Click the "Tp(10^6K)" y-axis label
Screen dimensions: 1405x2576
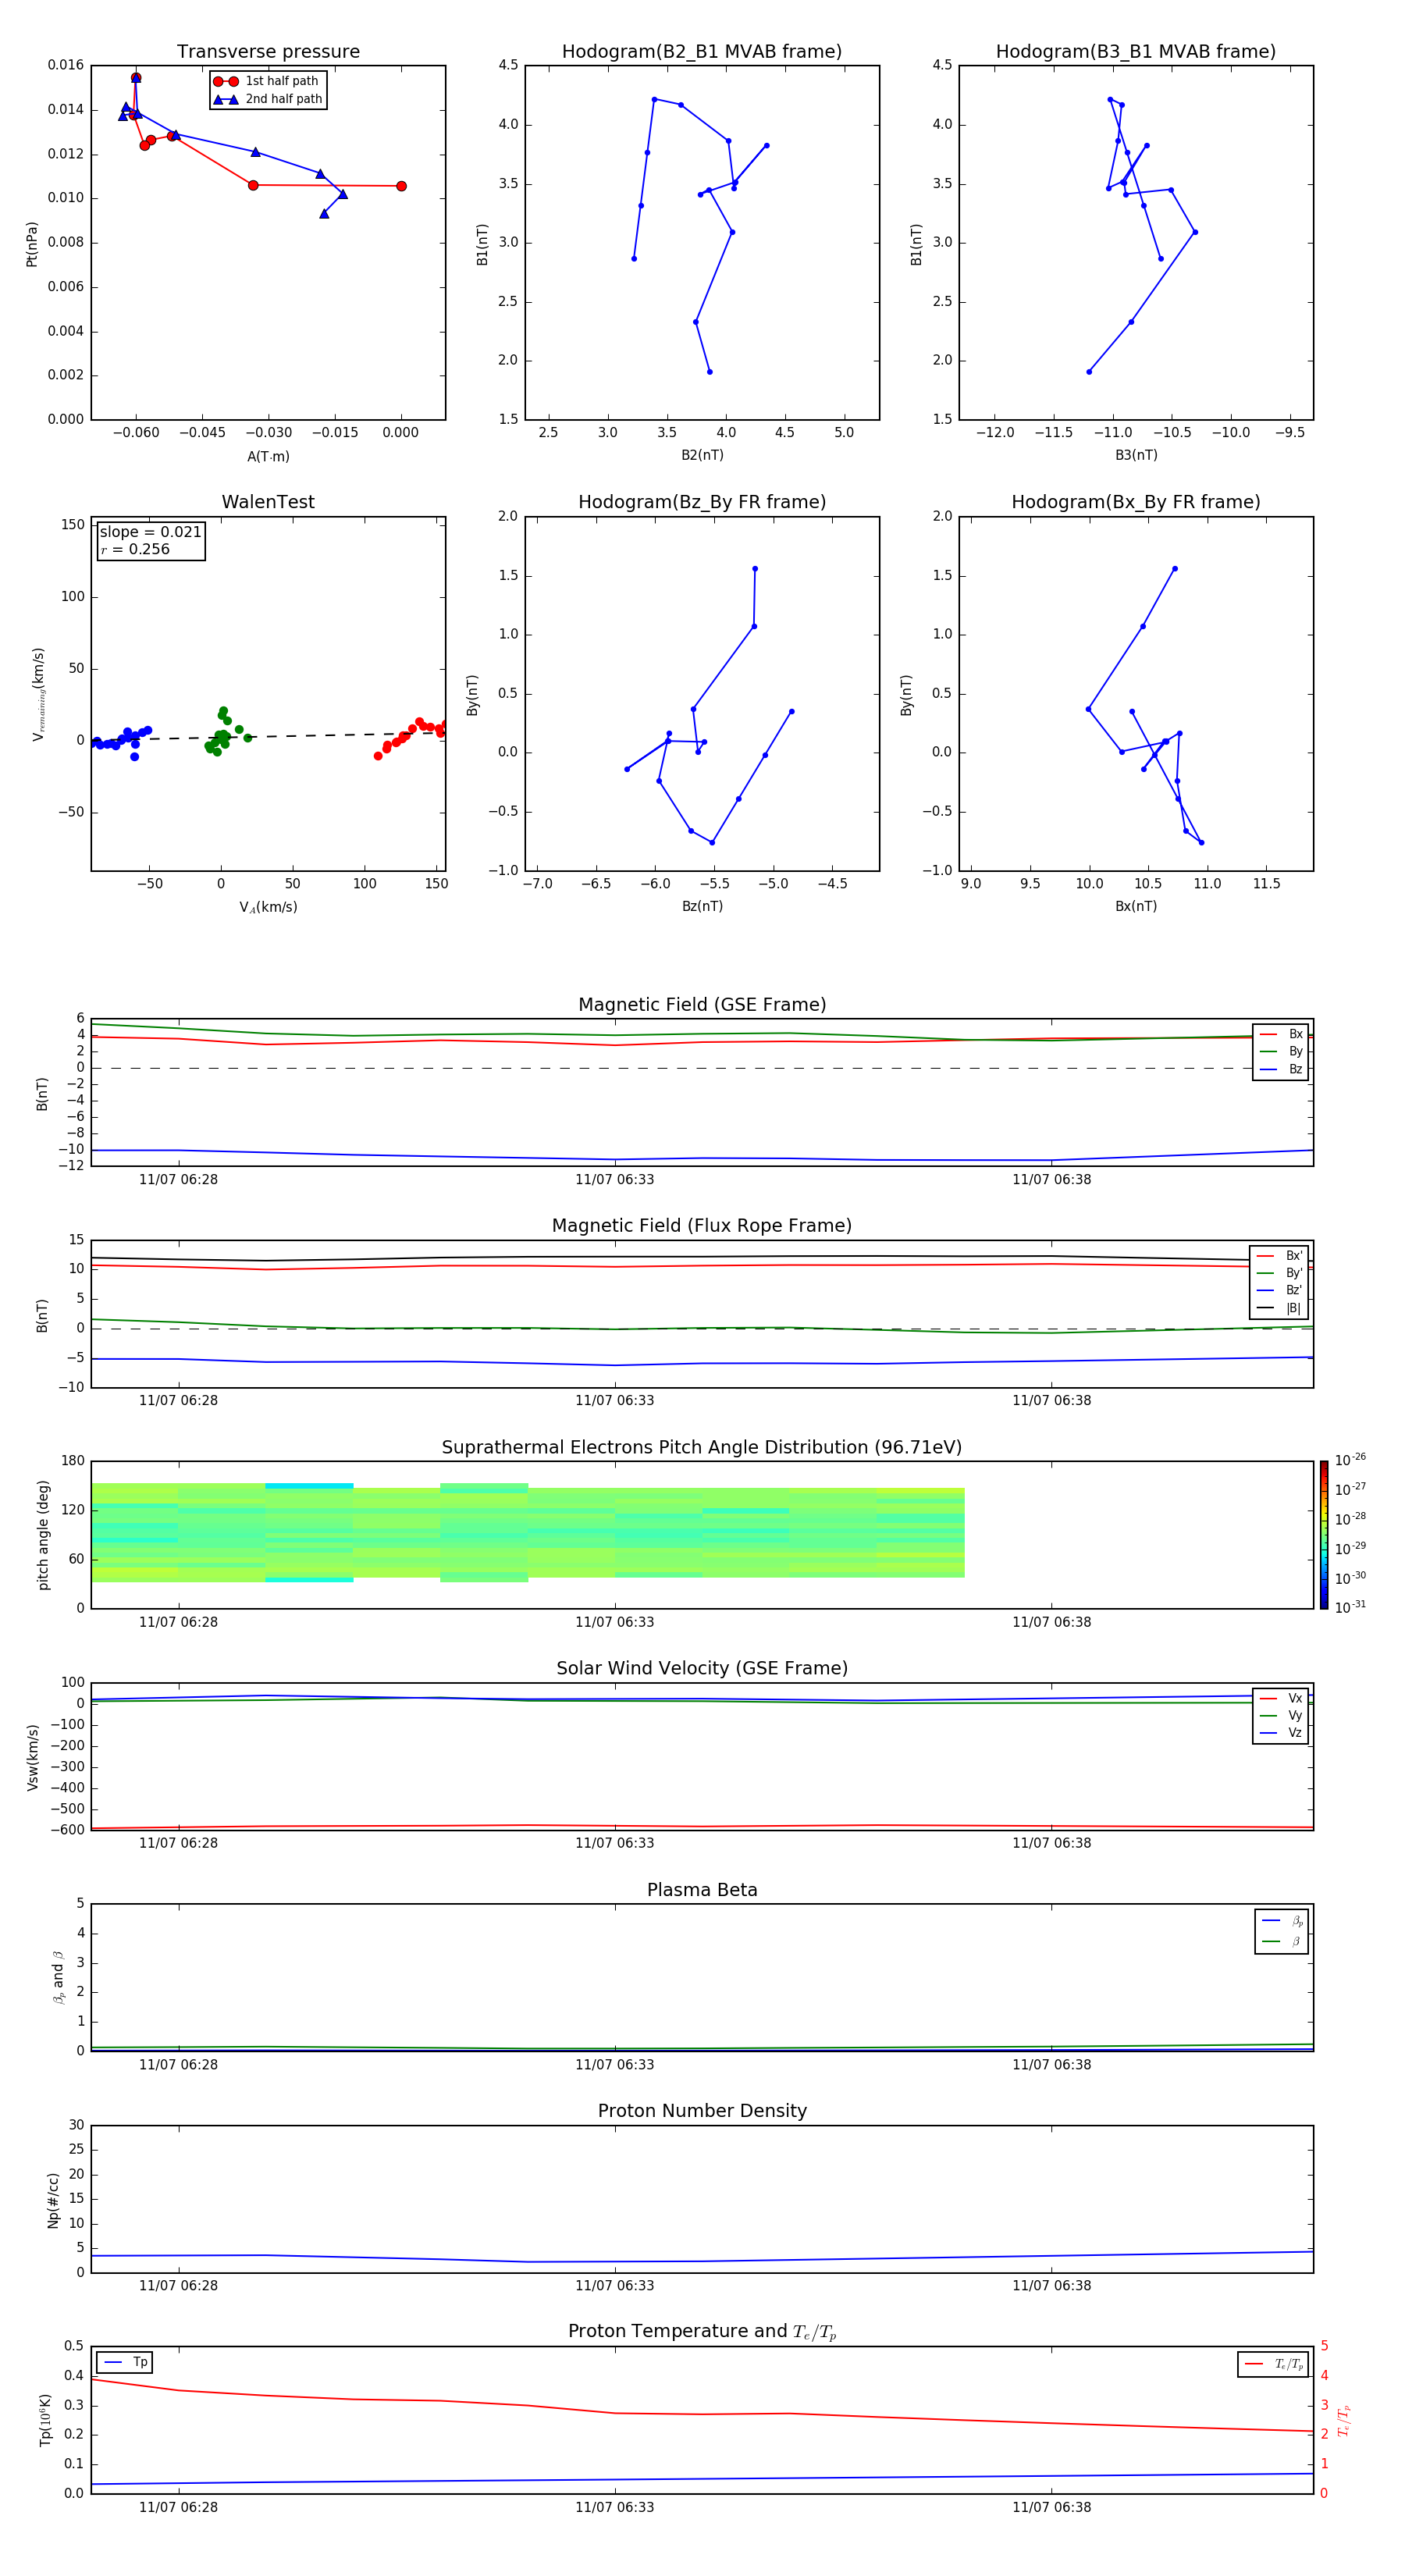[x=45, y=2420]
